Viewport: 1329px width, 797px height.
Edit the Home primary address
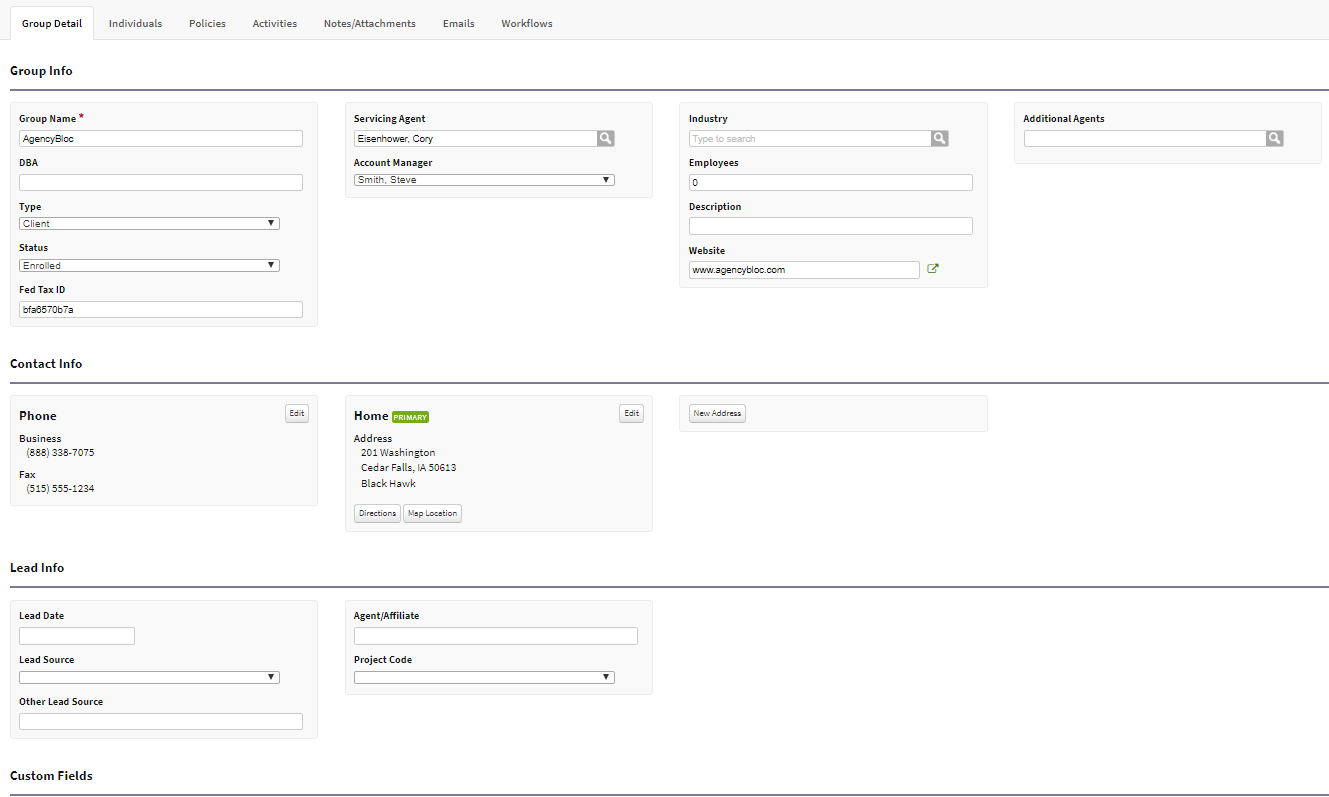631,412
